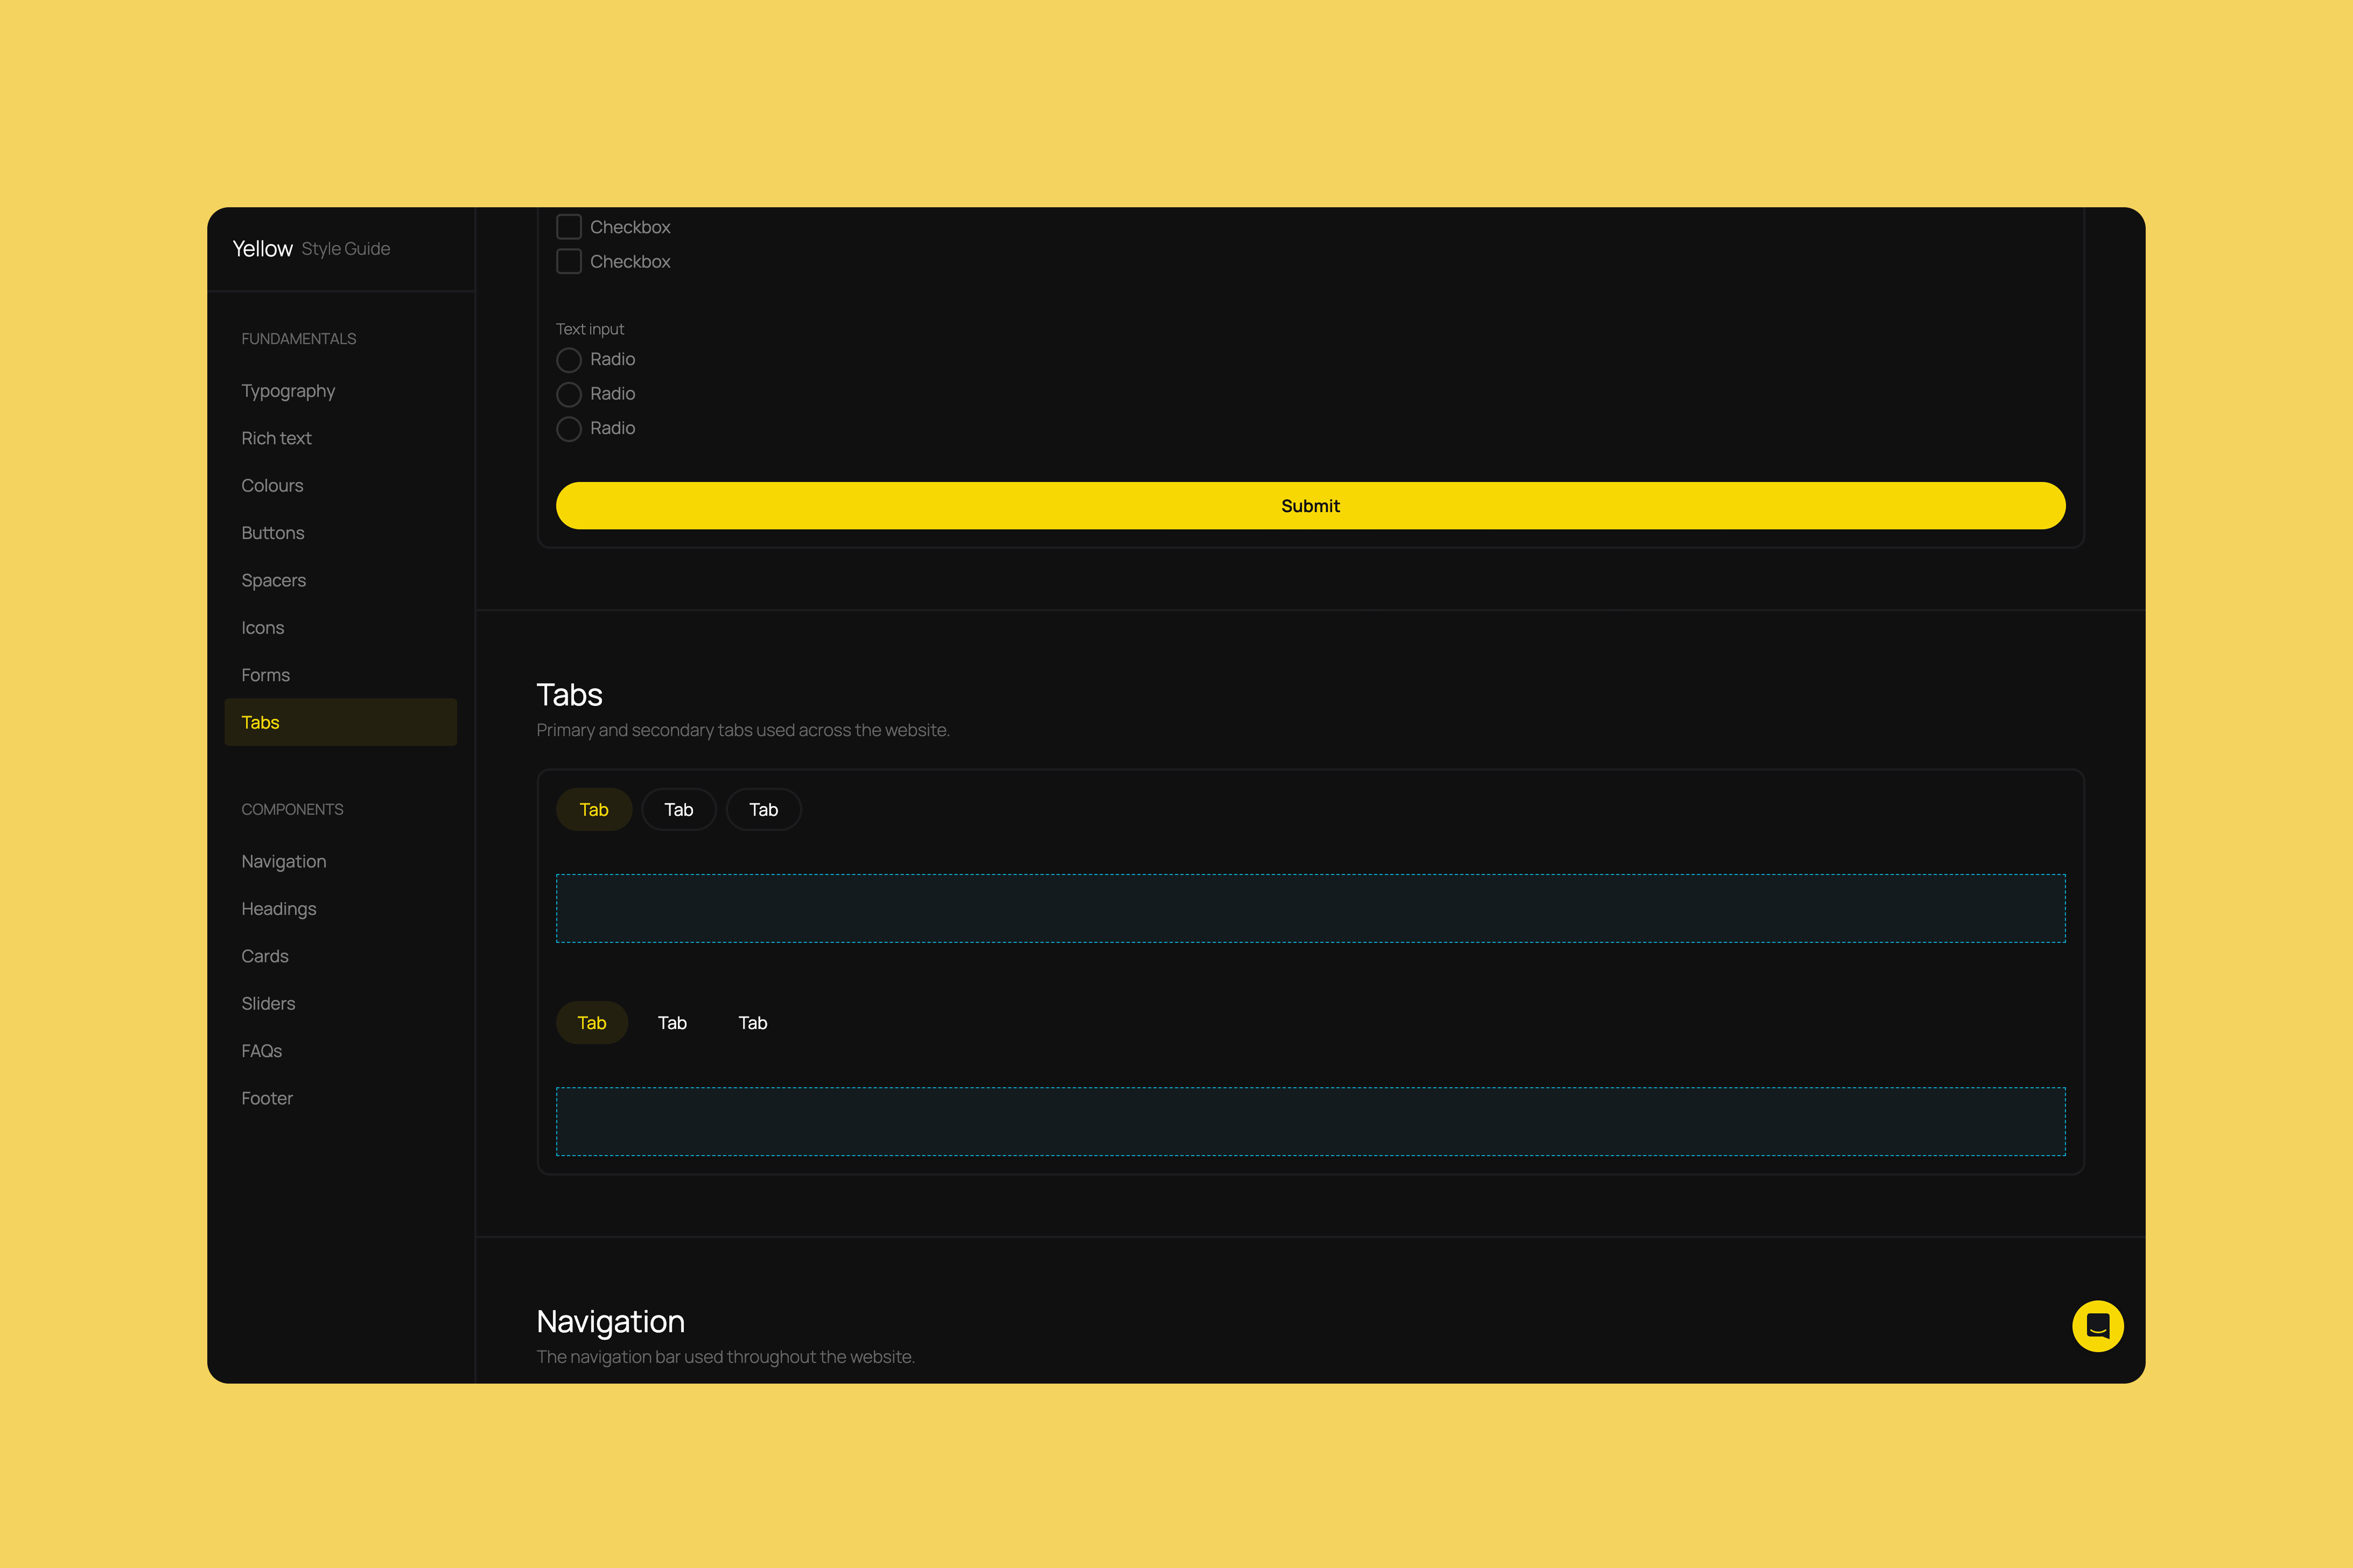Click the yellow Submit button
The image size is (2353, 1568).
pyautogui.click(x=1310, y=506)
